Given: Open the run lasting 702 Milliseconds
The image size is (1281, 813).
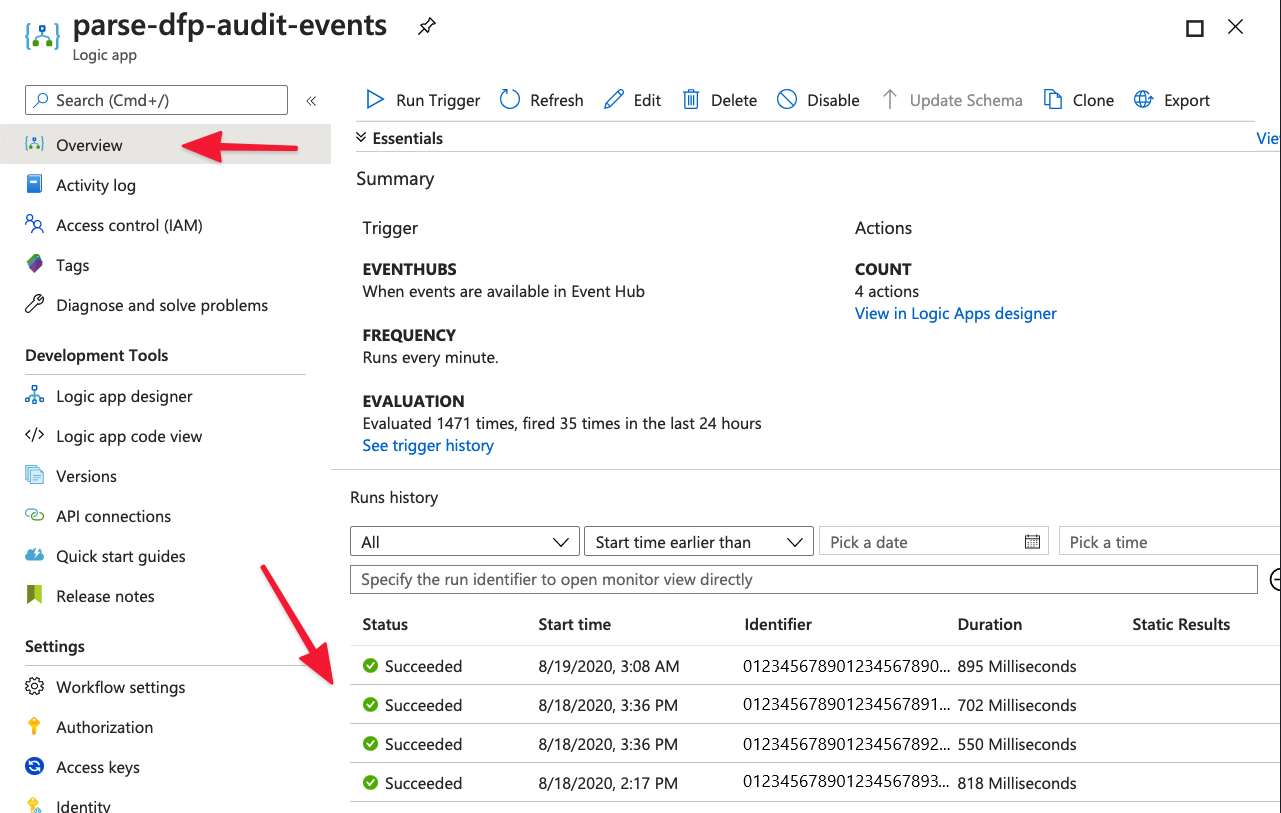Looking at the screenshot, I should 815,704.
